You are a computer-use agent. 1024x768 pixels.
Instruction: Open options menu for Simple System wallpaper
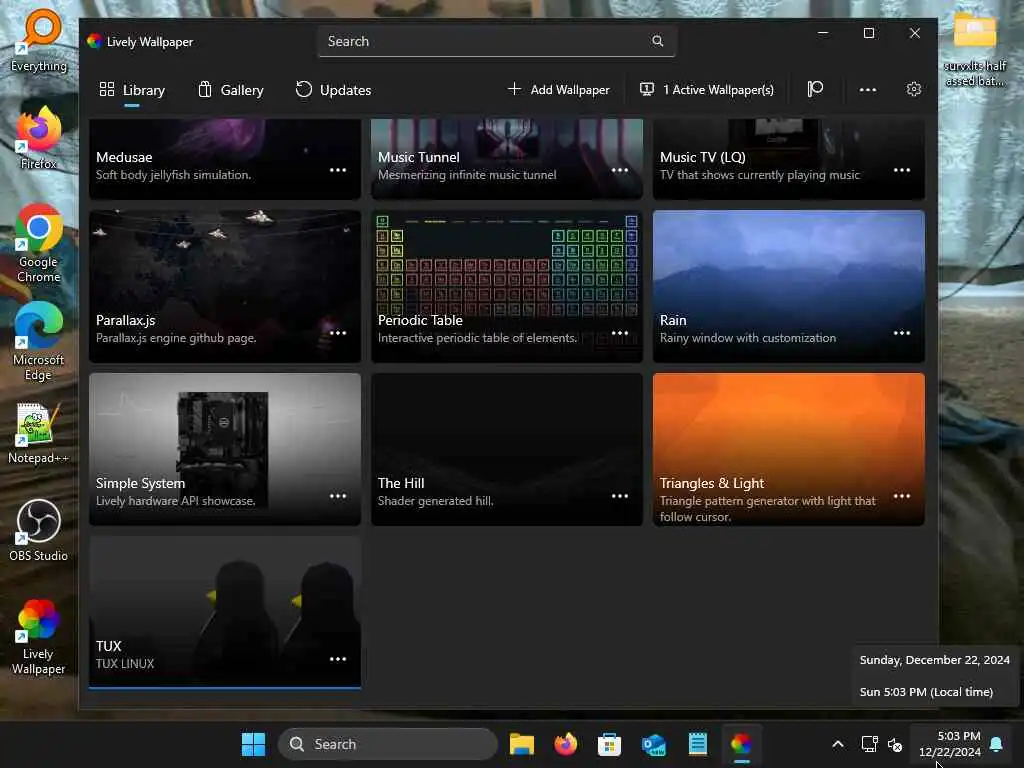coord(338,496)
